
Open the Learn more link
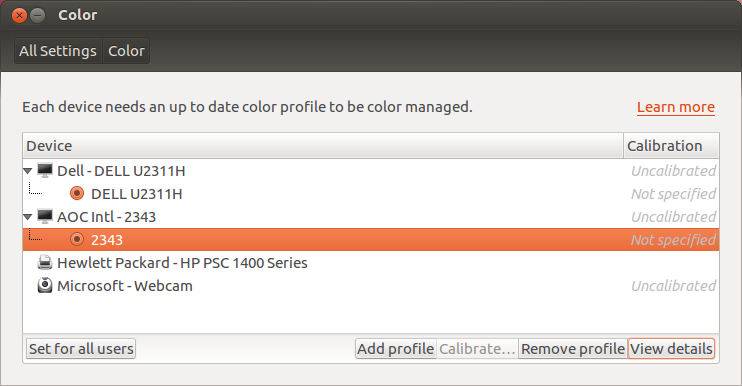coord(676,107)
